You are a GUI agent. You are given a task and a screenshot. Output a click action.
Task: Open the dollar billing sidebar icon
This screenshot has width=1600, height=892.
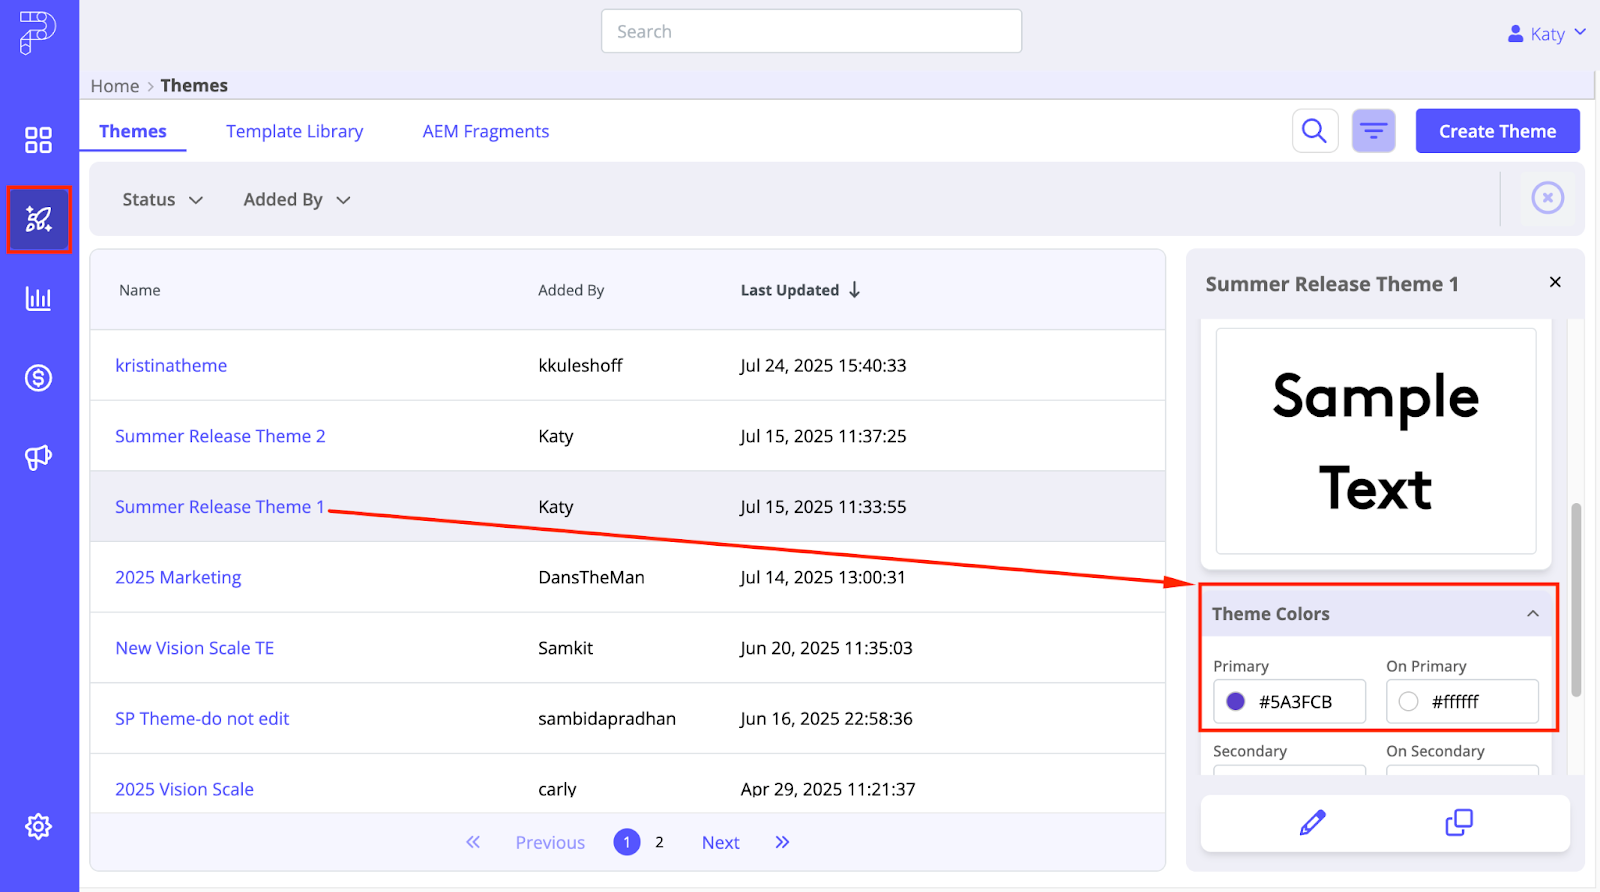tap(38, 378)
